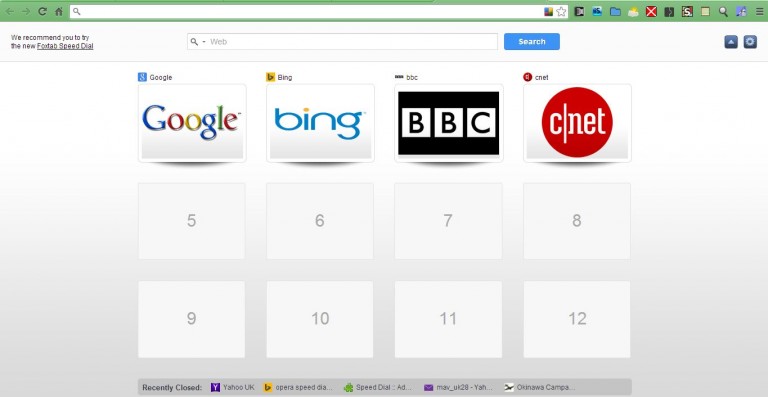
Task: Click the blue Search button
Action: [531, 42]
